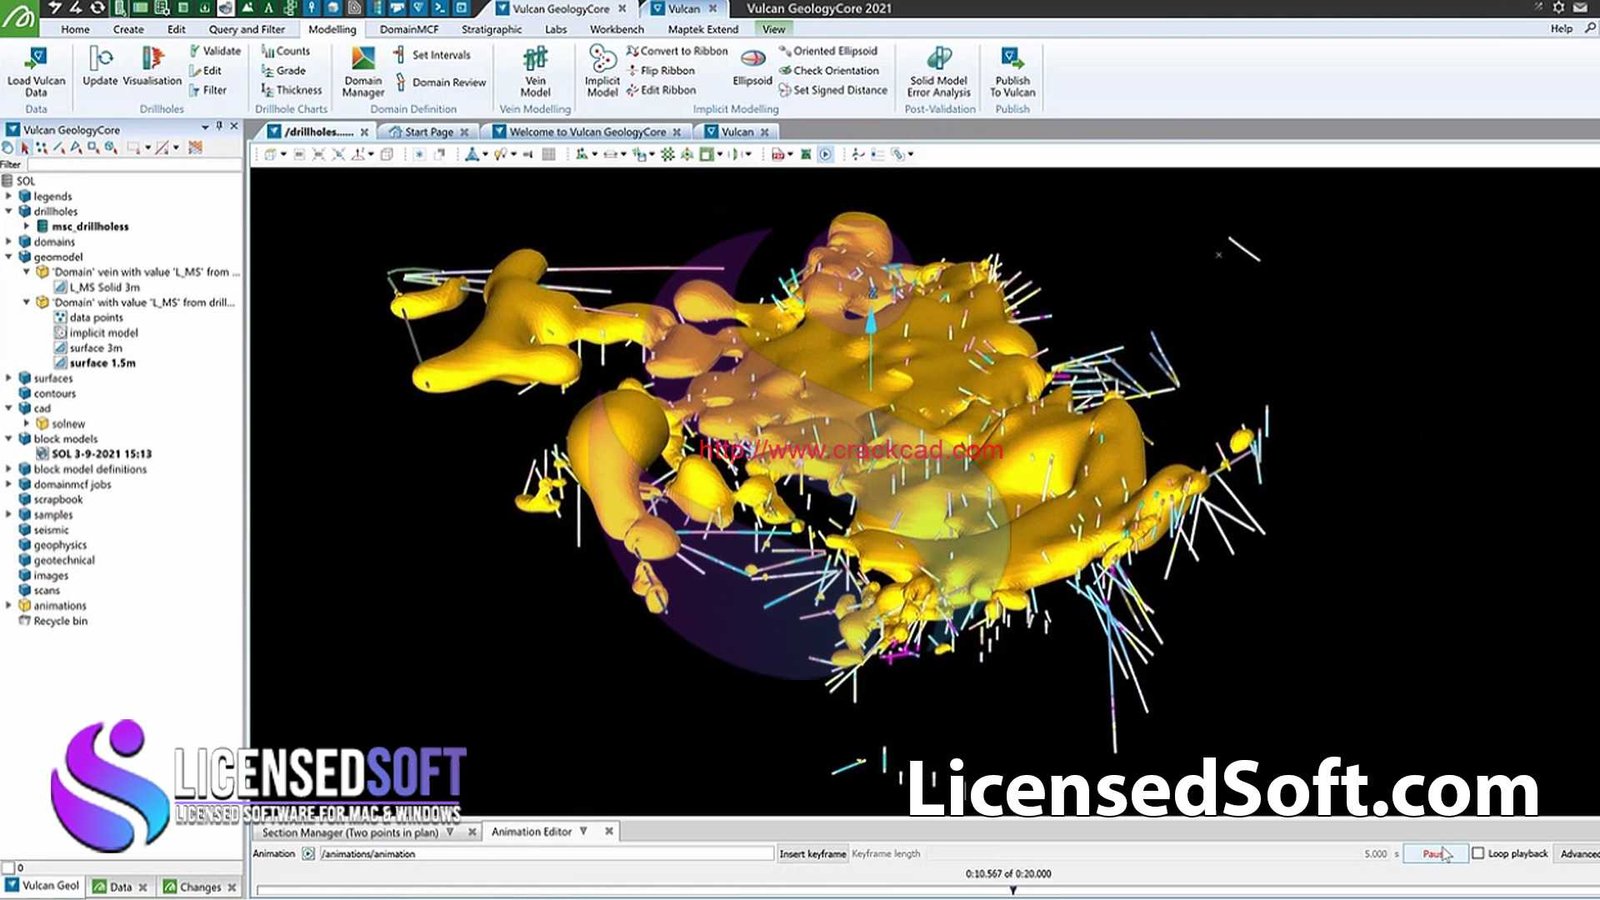The width and height of the screenshot is (1600, 900).
Task: Click Set Signed Distance
Action: click(833, 90)
